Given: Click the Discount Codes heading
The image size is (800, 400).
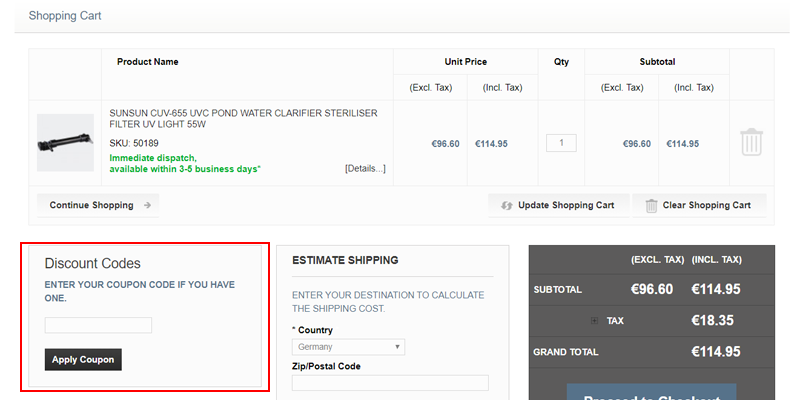Looking at the screenshot, I should click(x=92, y=264).
